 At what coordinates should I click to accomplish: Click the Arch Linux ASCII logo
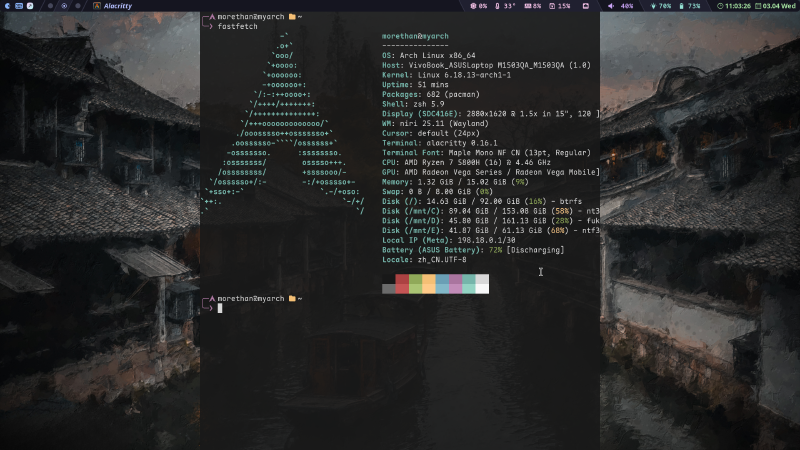[284, 123]
